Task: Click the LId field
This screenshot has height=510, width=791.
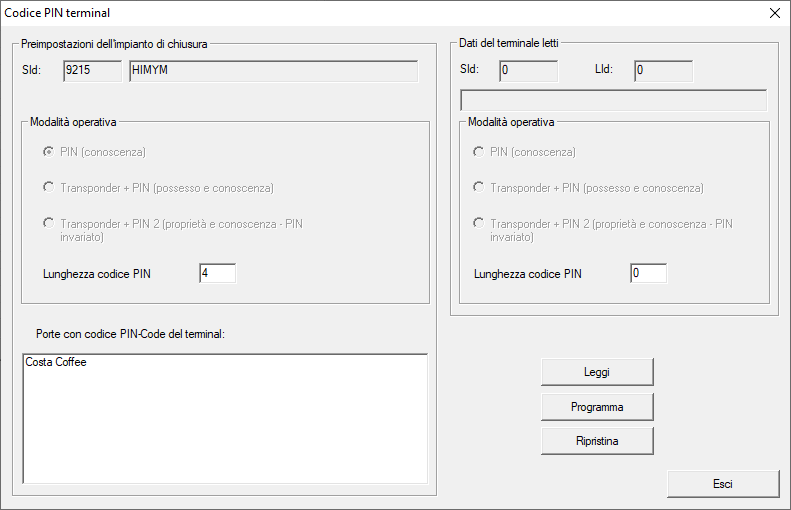Action: (662, 70)
